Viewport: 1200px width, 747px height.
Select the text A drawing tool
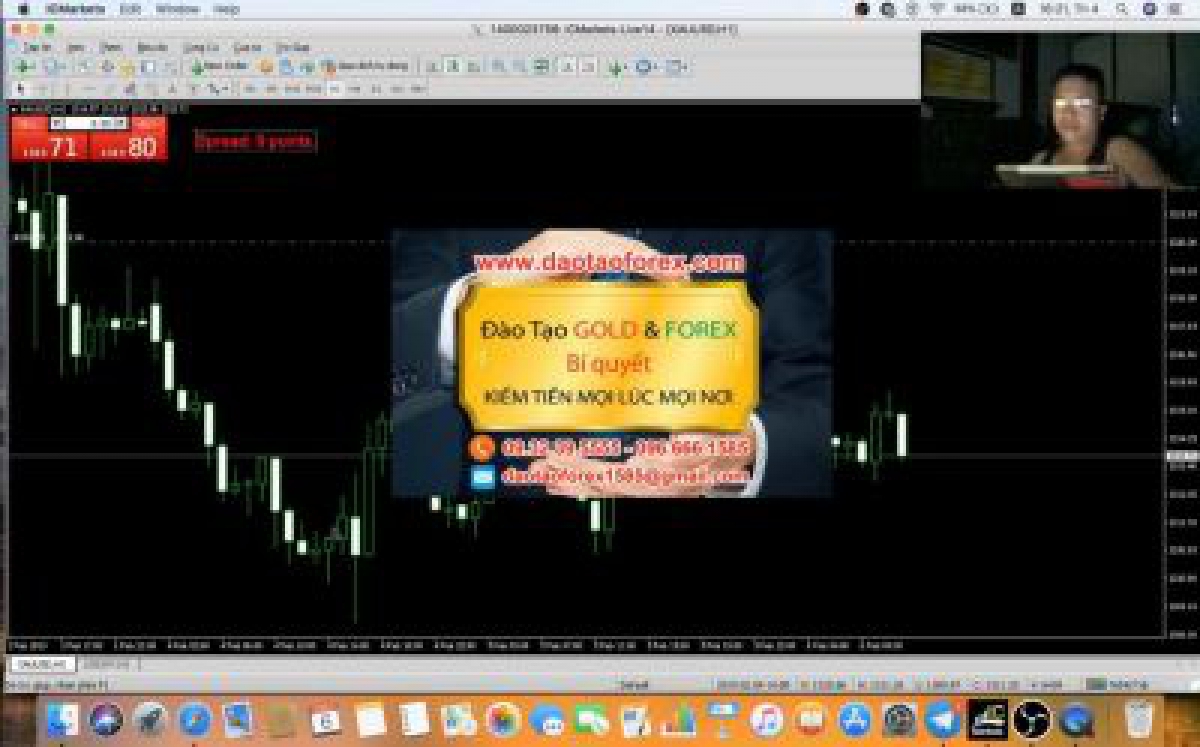(172, 89)
